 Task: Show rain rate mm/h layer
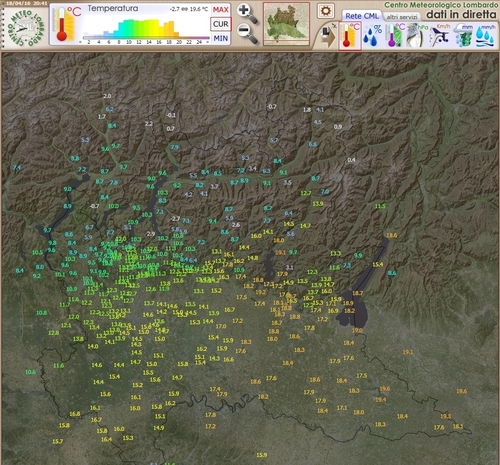tap(485, 35)
